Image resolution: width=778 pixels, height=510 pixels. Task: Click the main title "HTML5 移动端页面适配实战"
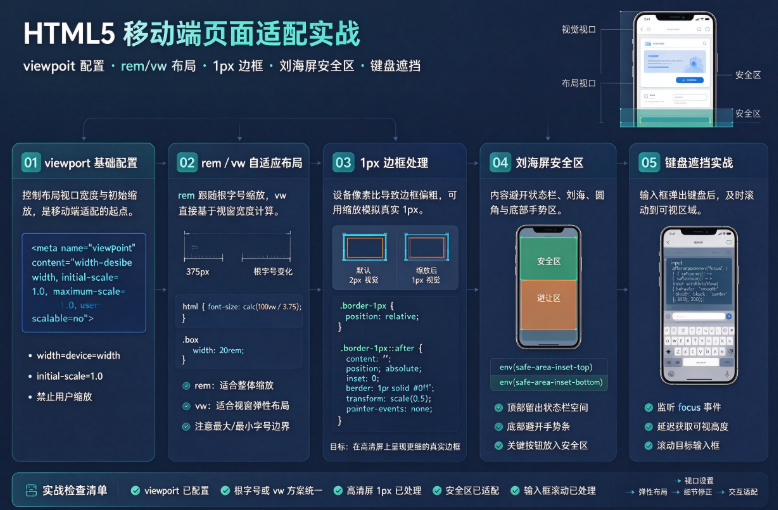click(x=192, y=34)
